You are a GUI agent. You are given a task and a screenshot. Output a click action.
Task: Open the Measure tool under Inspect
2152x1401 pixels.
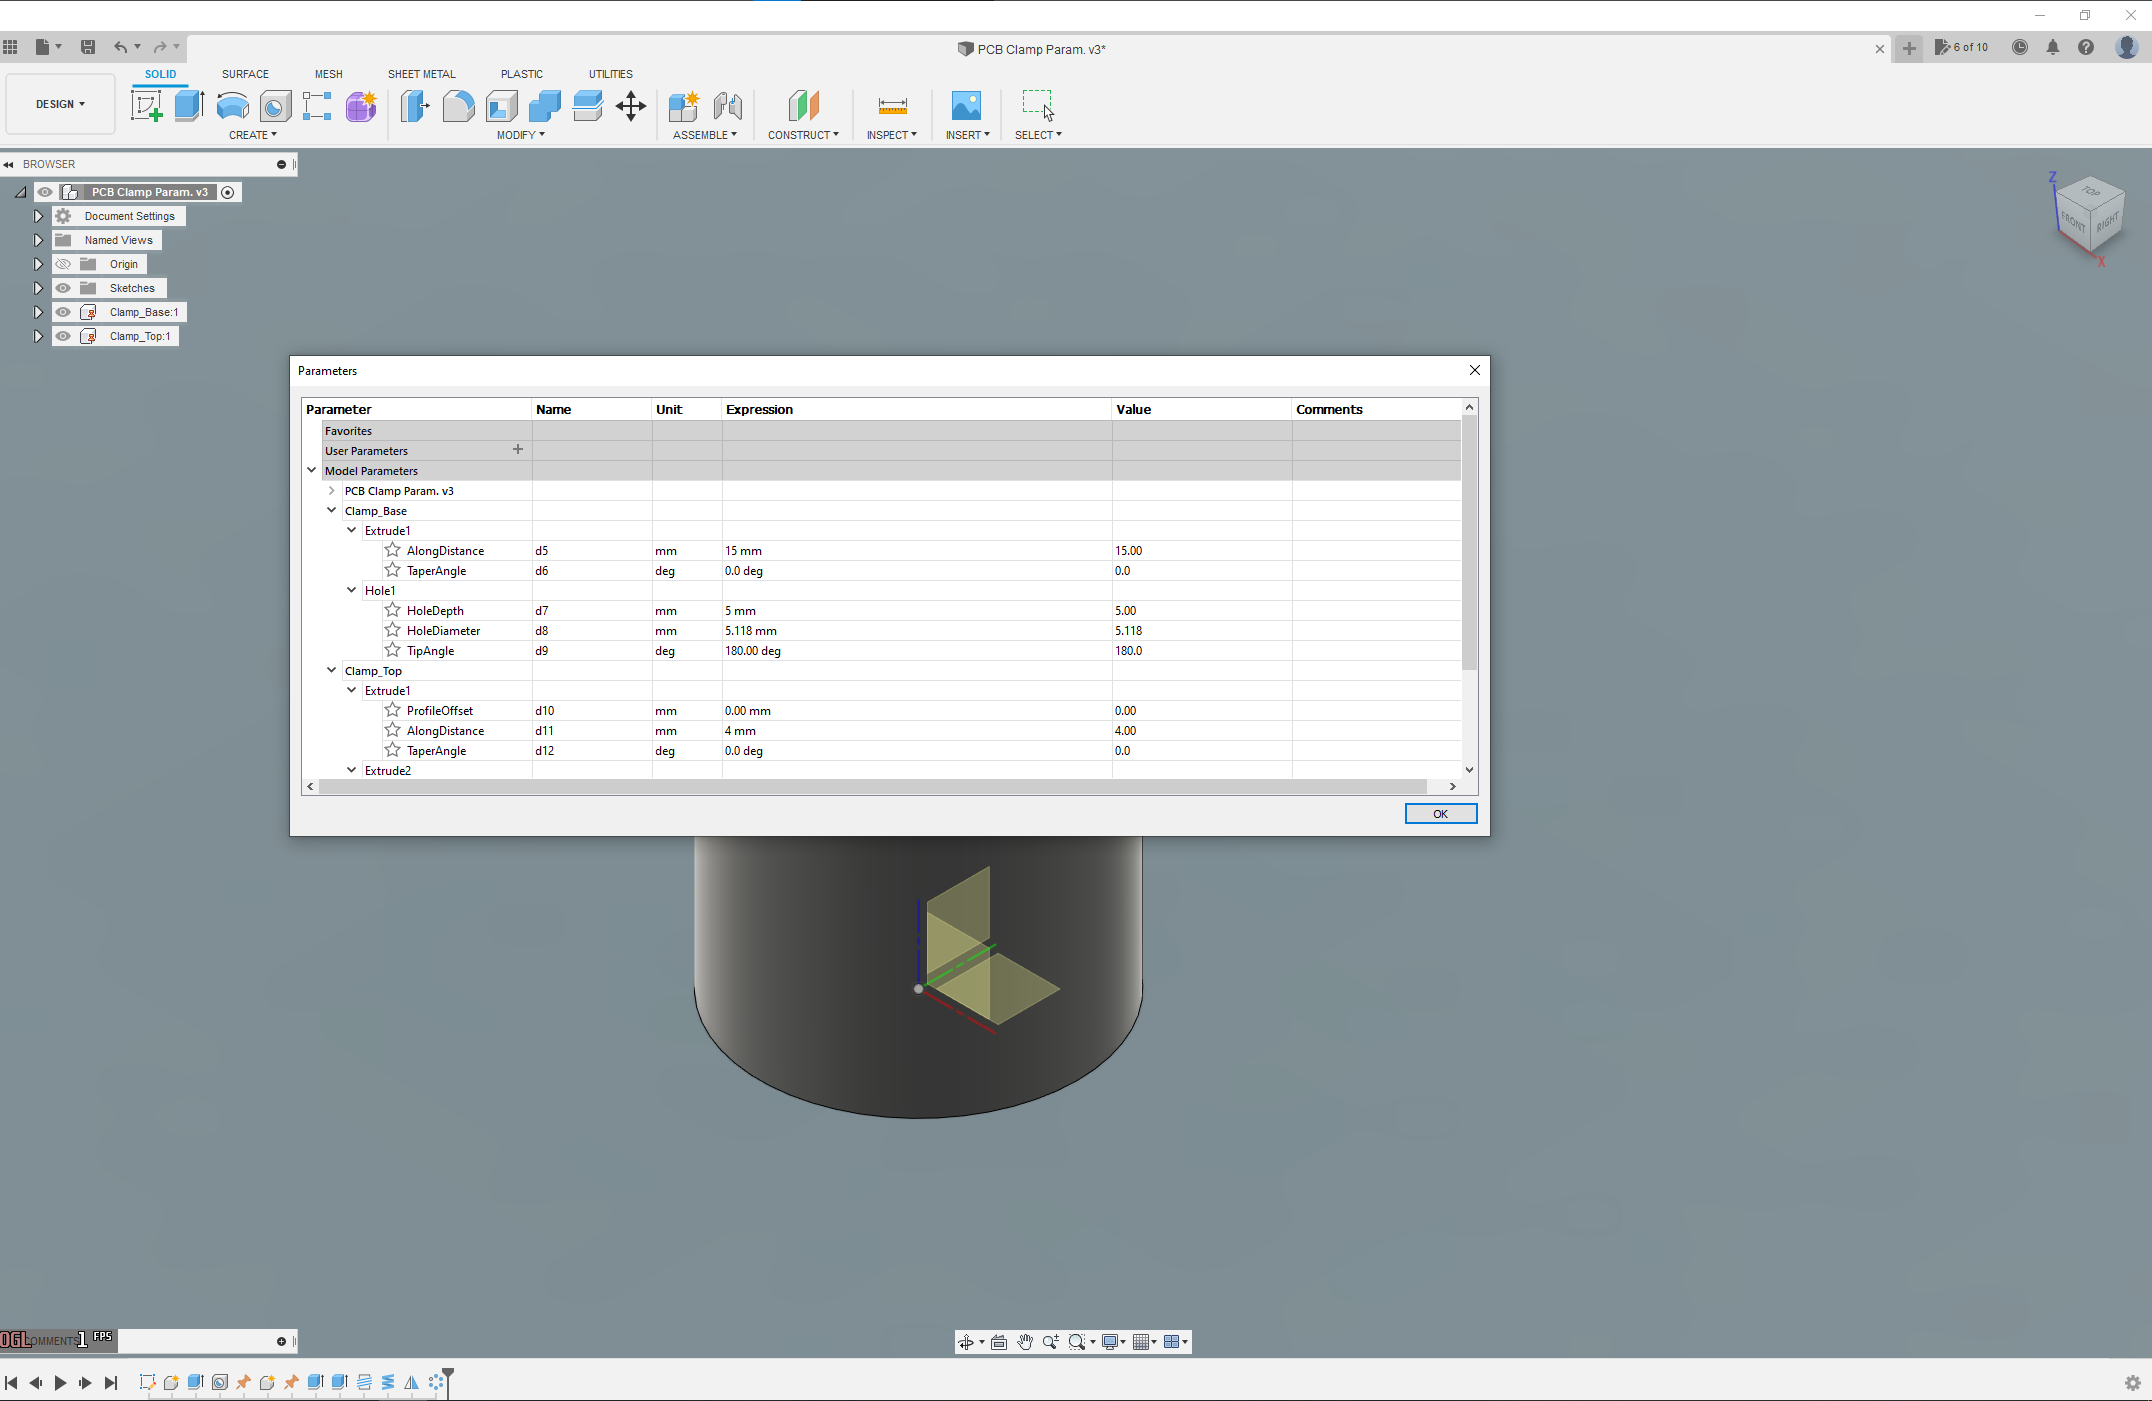(x=892, y=105)
